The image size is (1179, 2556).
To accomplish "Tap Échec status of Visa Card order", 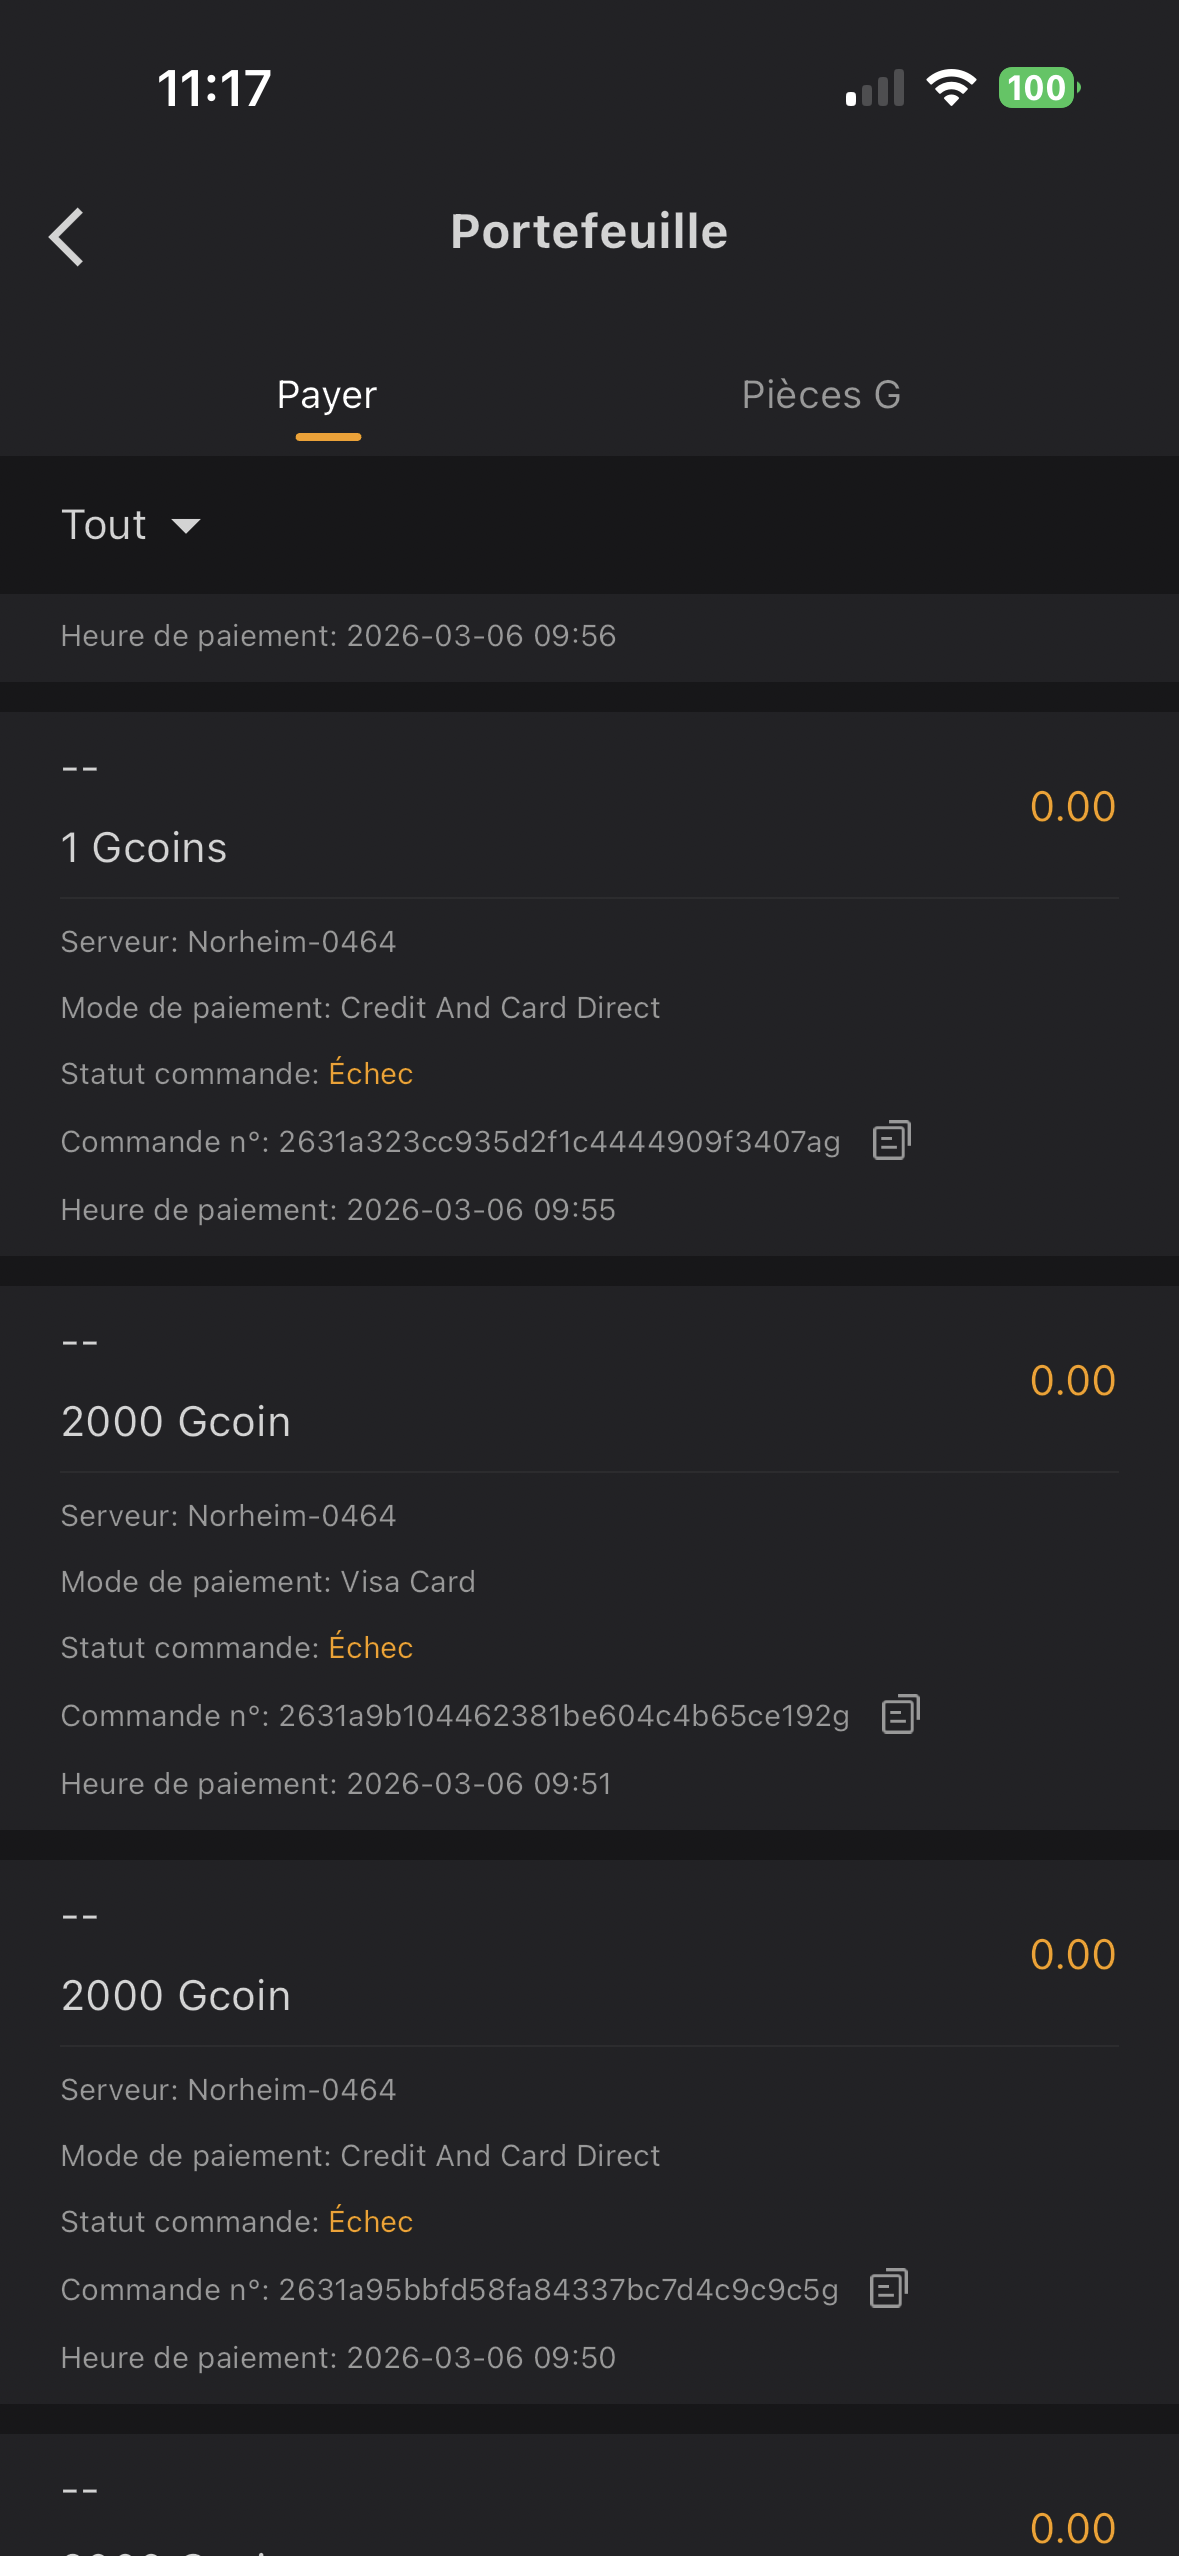I will (x=371, y=1648).
